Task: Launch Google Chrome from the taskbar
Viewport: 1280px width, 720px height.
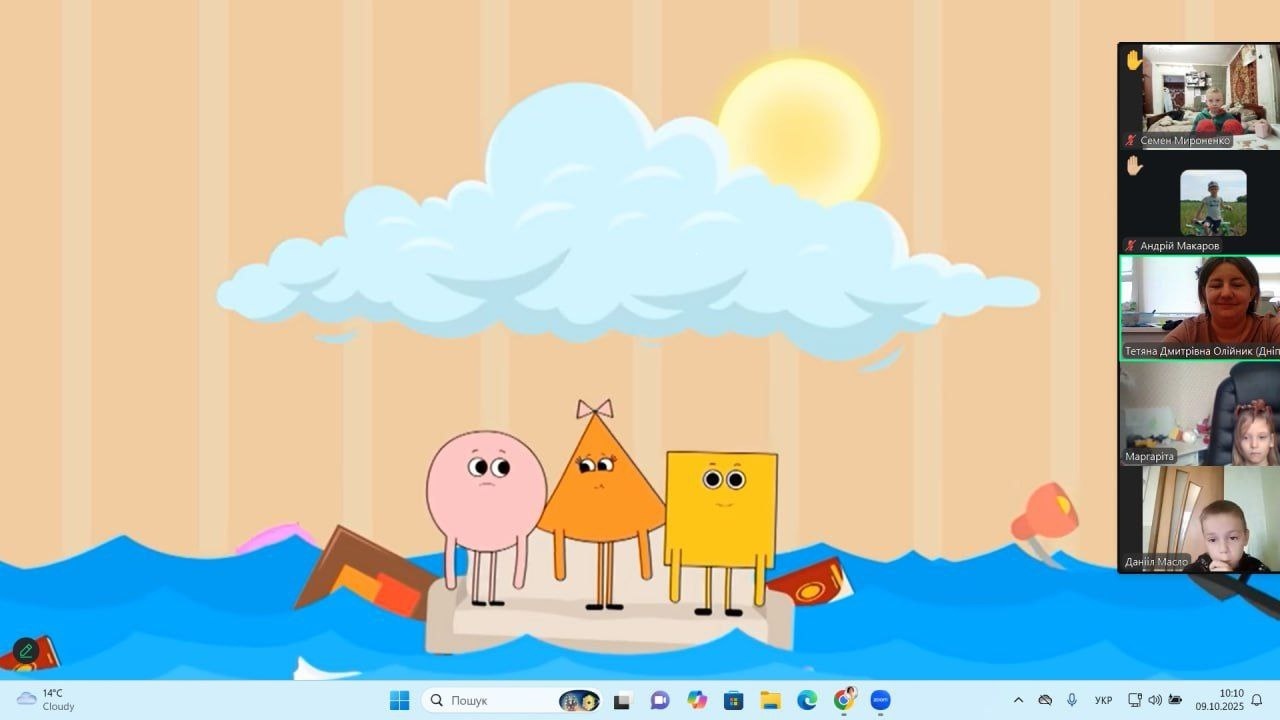Action: tap(844, 700)
